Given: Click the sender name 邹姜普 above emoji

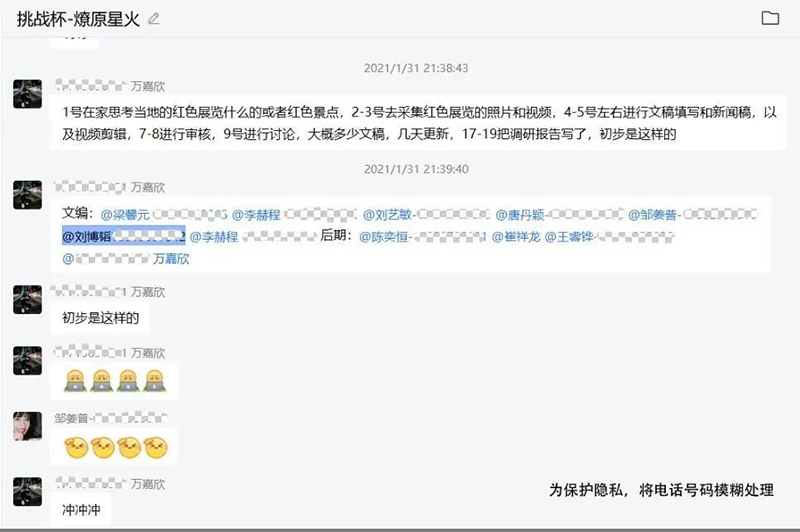Looking at the screenshot, I should 71,418.
